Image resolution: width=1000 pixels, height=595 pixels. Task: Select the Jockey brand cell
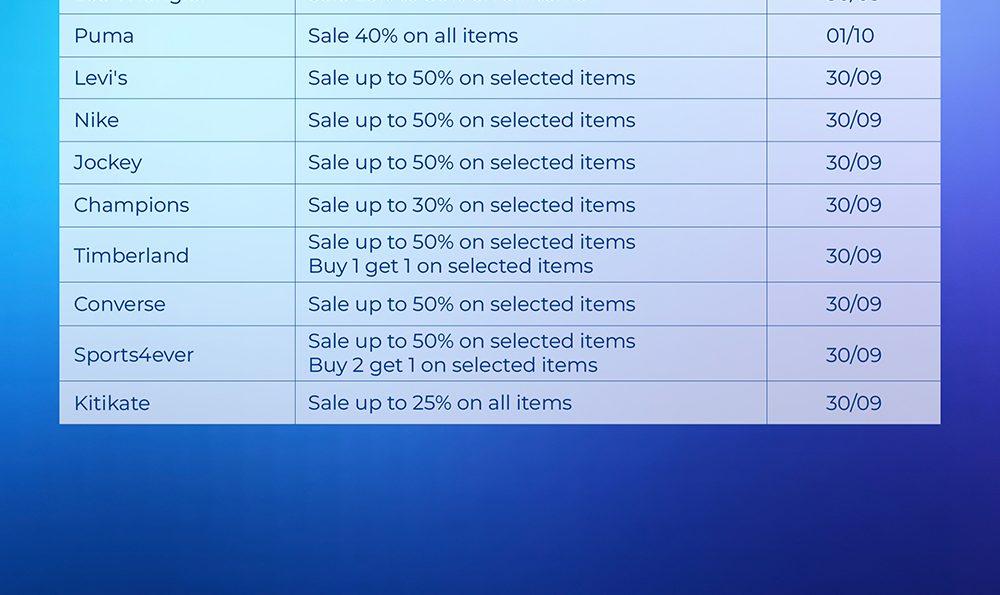pyautogui.click(x=108, y=162)
